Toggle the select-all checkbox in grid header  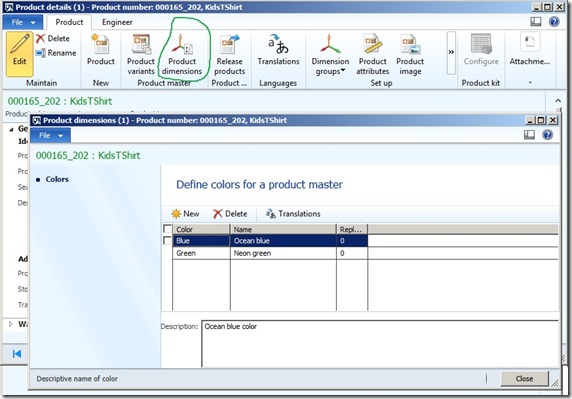tap(167, 229)
